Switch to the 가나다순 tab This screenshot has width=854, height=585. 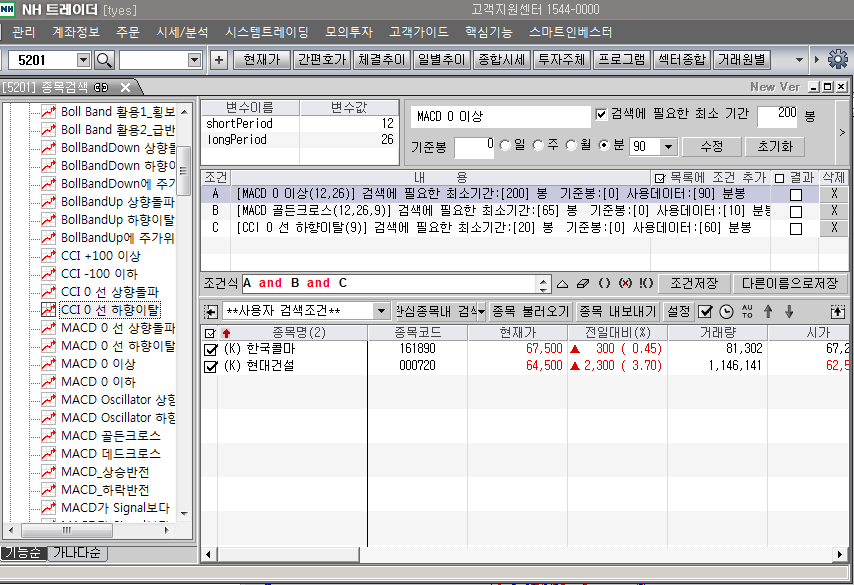point(79,553)
